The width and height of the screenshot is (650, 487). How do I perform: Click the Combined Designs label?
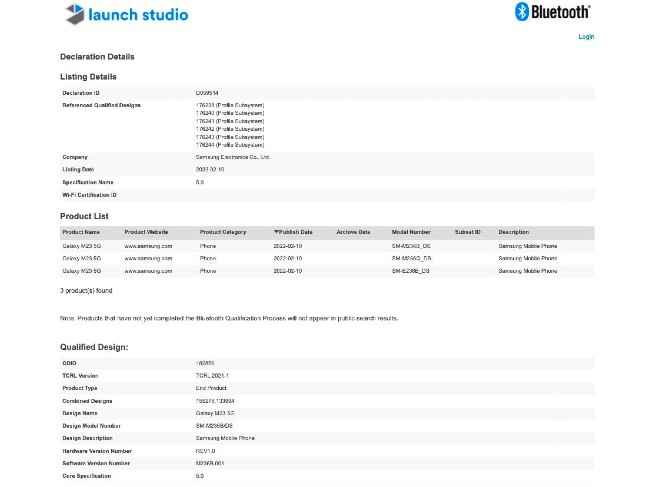tap(87, 401)
